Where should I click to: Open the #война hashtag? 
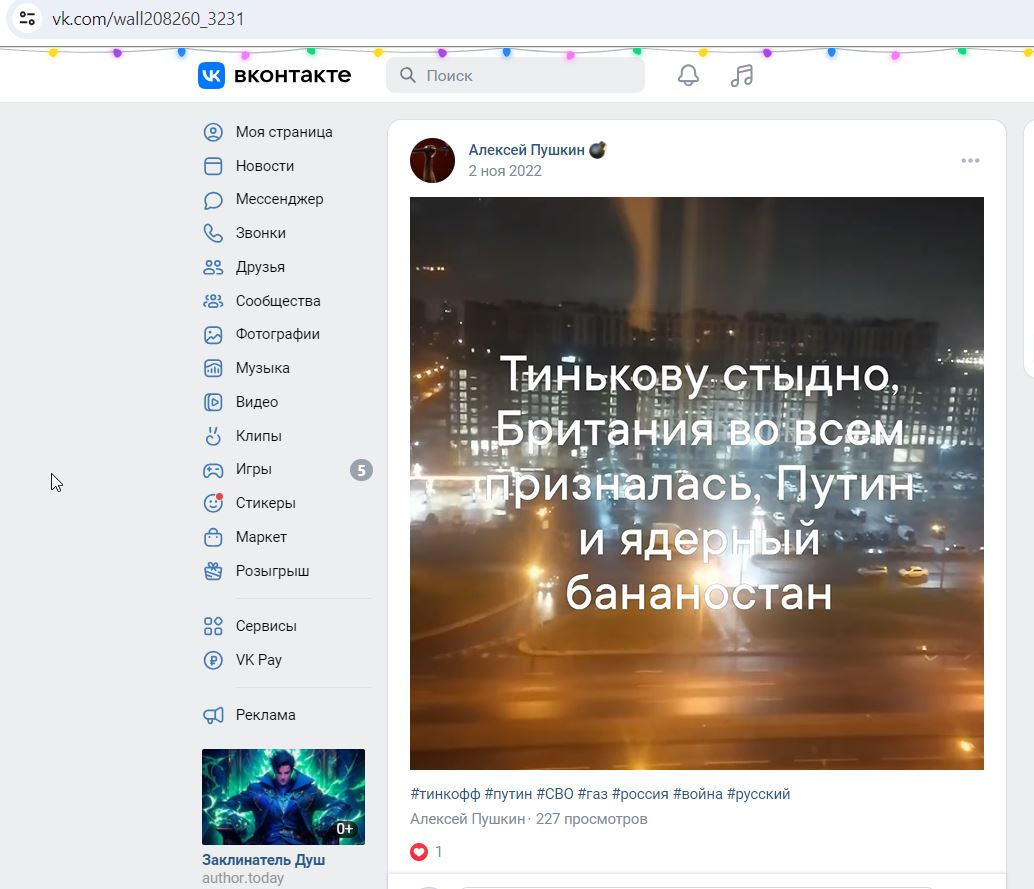click(x=698, y=794)
